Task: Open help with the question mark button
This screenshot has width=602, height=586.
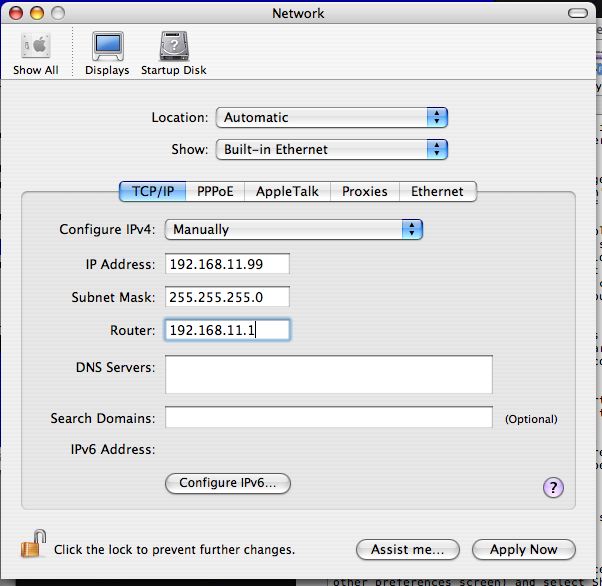Action: (553, 488)
